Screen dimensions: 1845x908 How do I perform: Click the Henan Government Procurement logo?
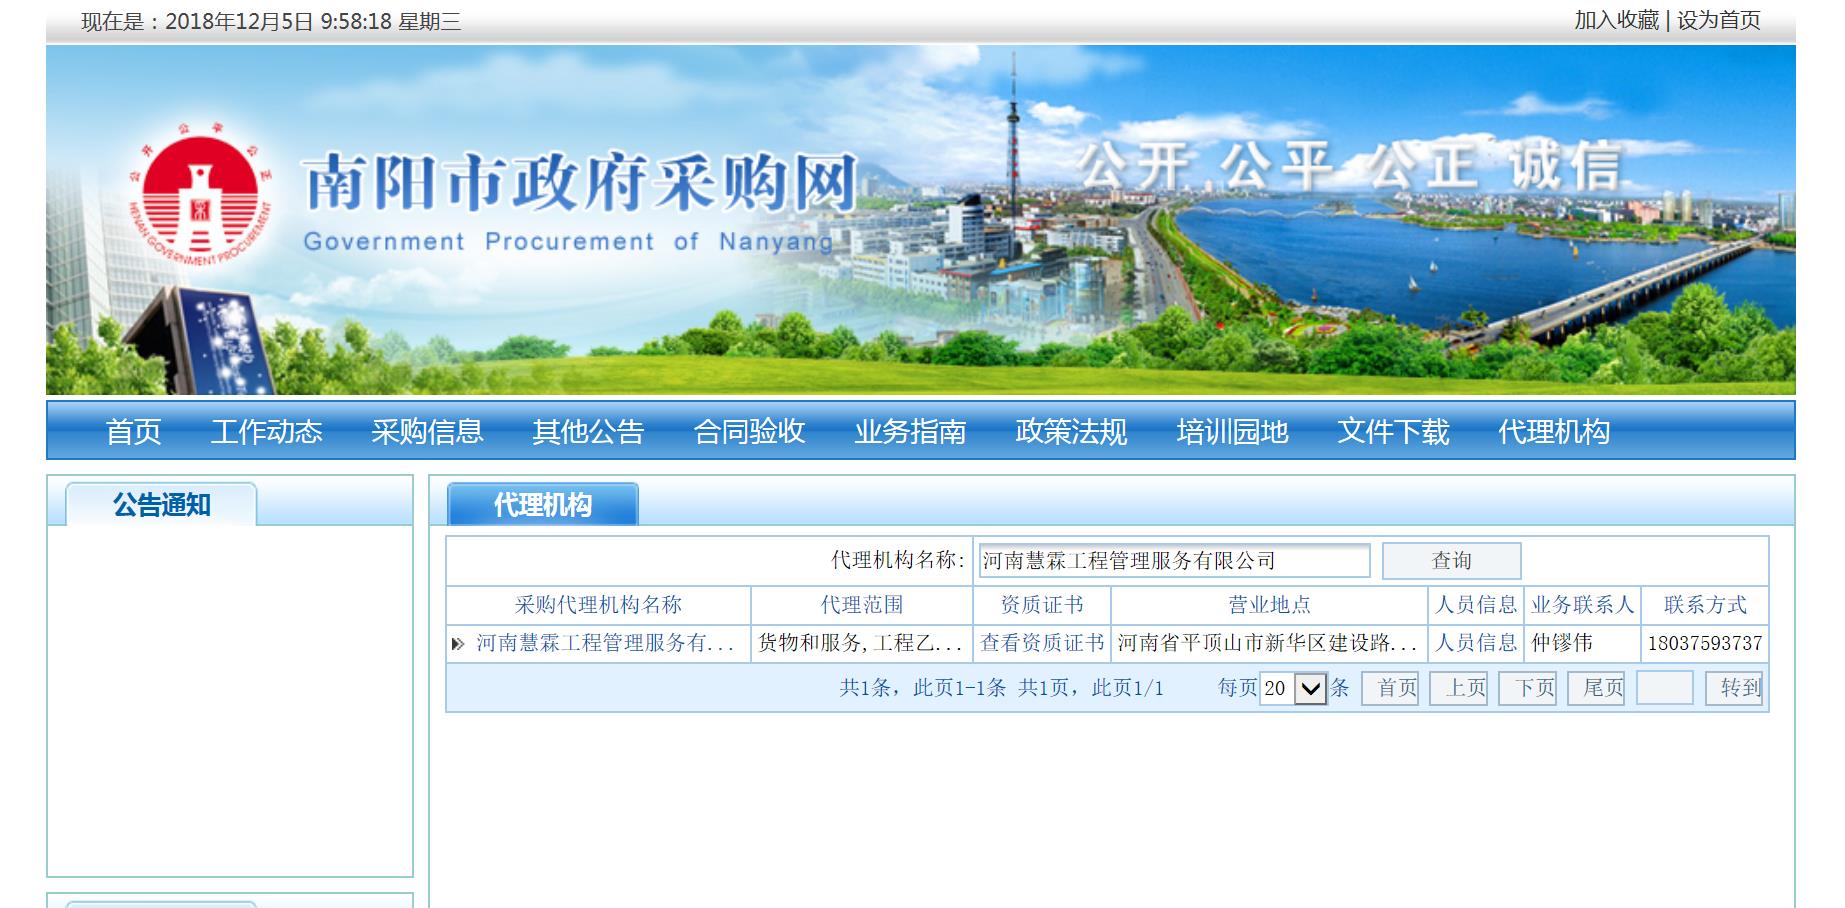201,196
